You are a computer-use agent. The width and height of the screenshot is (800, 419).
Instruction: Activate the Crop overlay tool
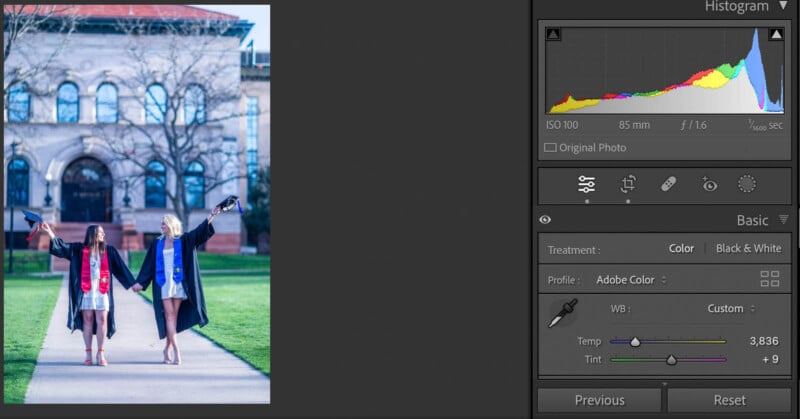pos(628,184)
